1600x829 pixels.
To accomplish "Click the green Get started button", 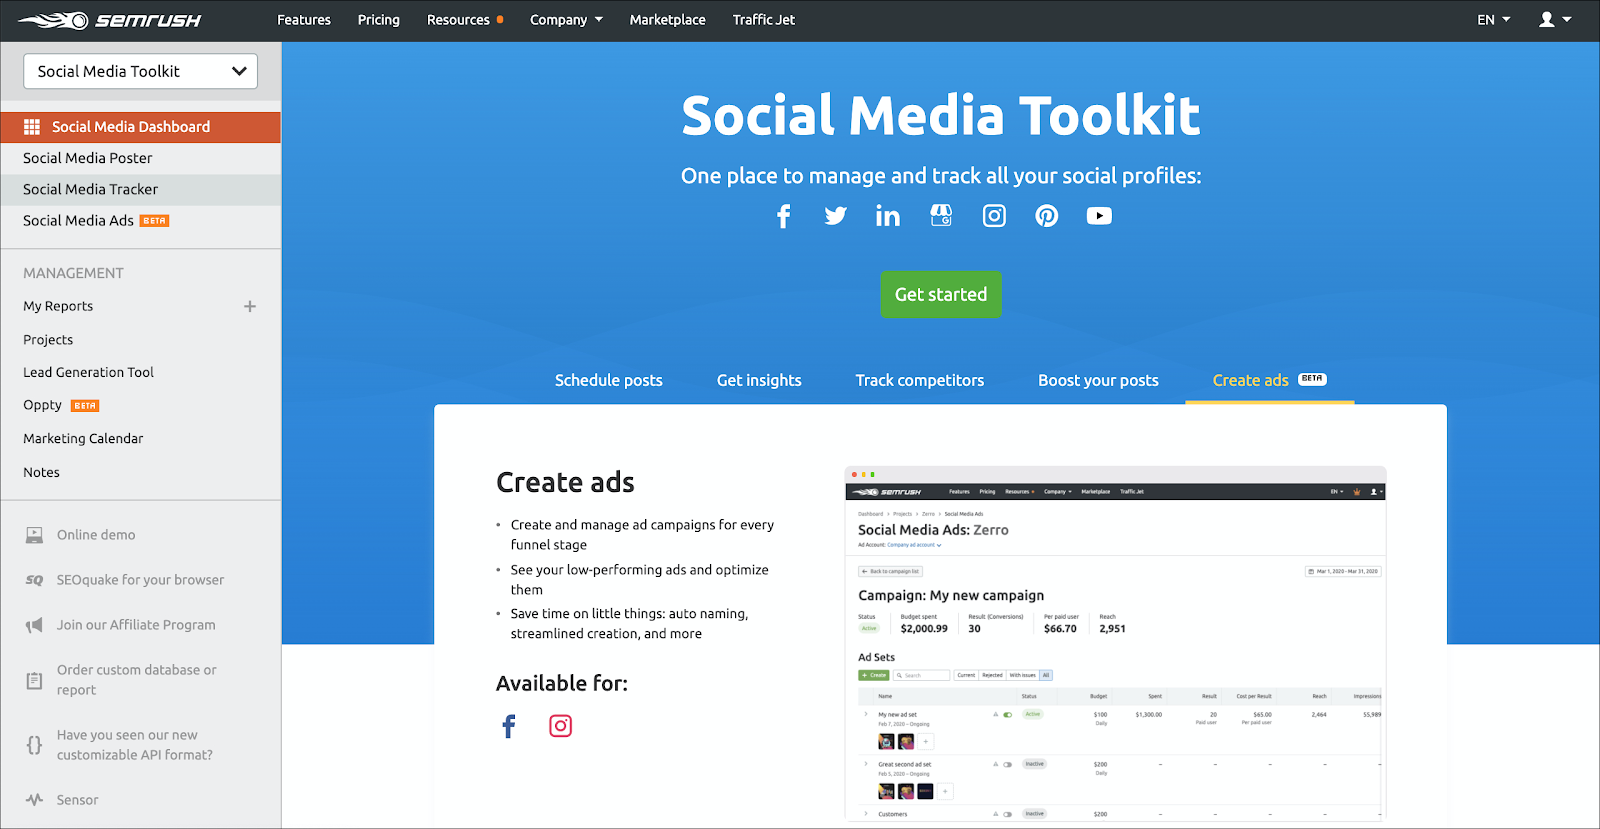I will 941,295.
